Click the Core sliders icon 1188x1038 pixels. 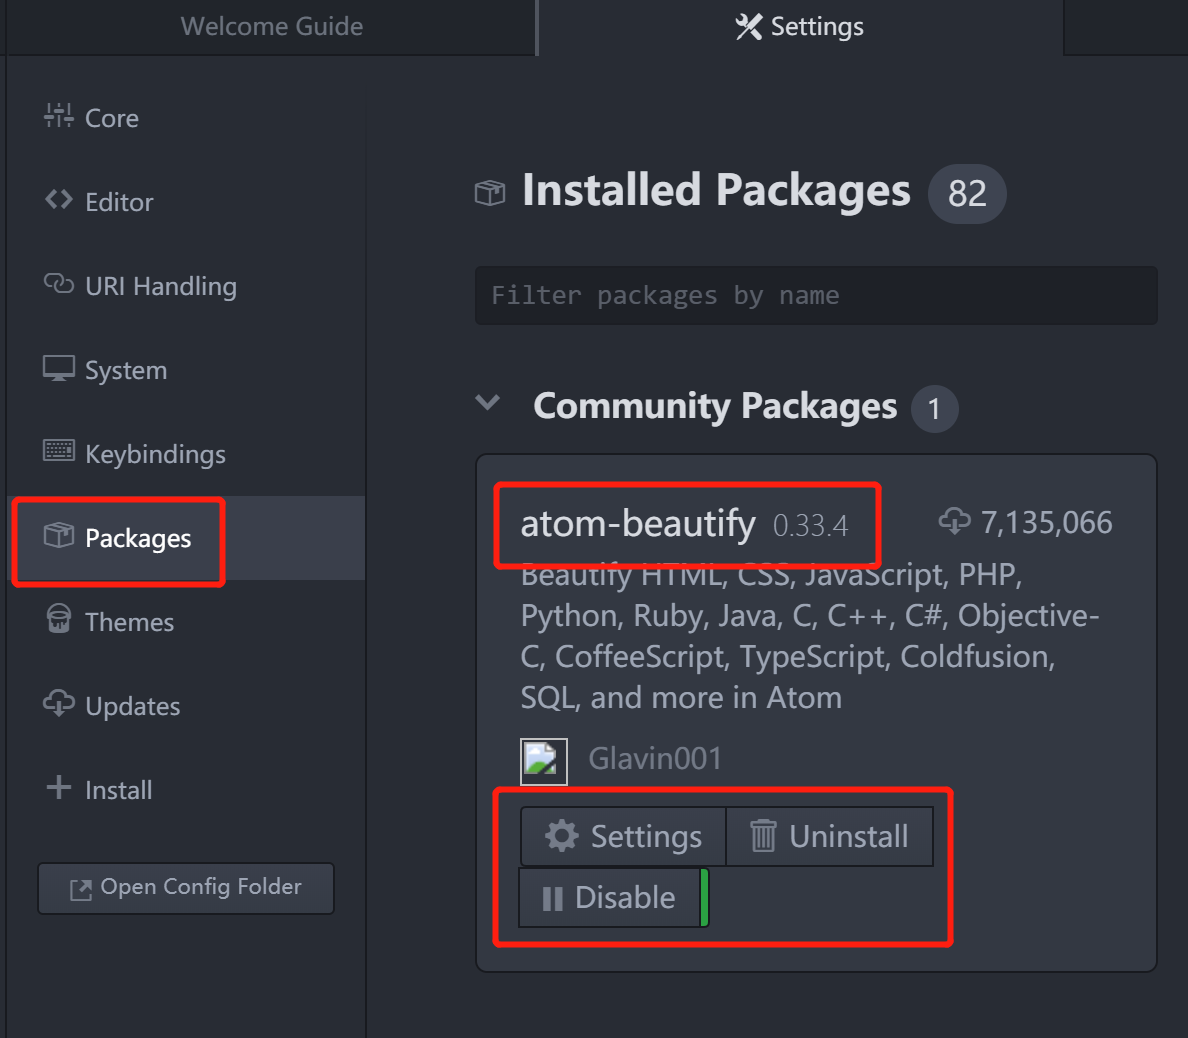[58, 116]
